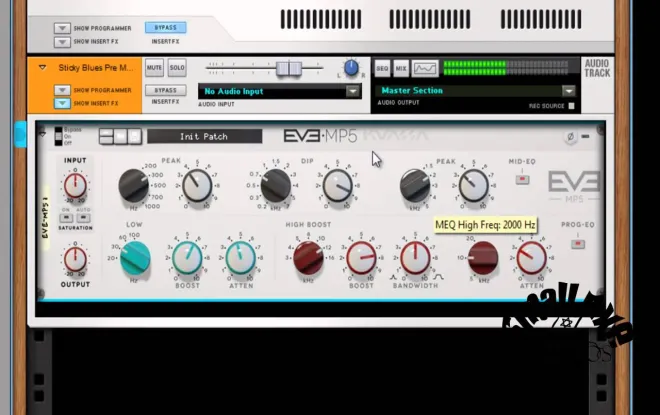Click the dark red HIGH BOOST kHz knob
The width and height of the screenshot is (660, 415).
click(x=308, y=258)
